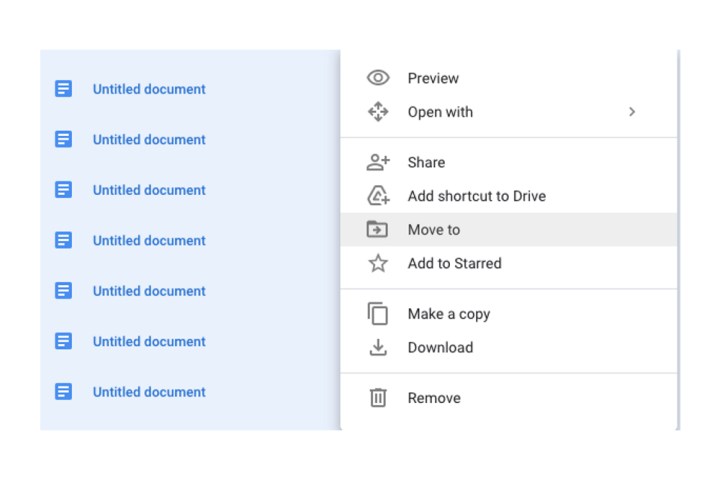Select the Open with menu entry
This screenshot has width=720, height=480.
pos(509,112)
